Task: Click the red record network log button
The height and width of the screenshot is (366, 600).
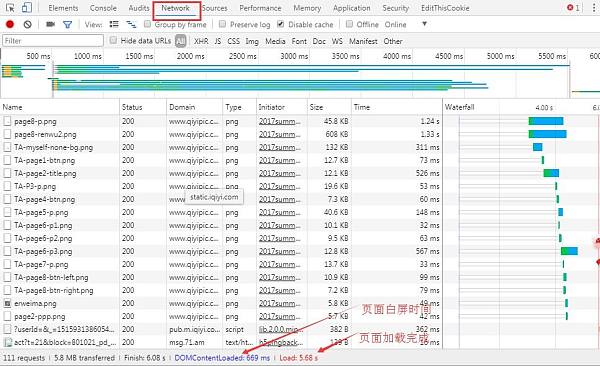Action: [x=10, y=25]
